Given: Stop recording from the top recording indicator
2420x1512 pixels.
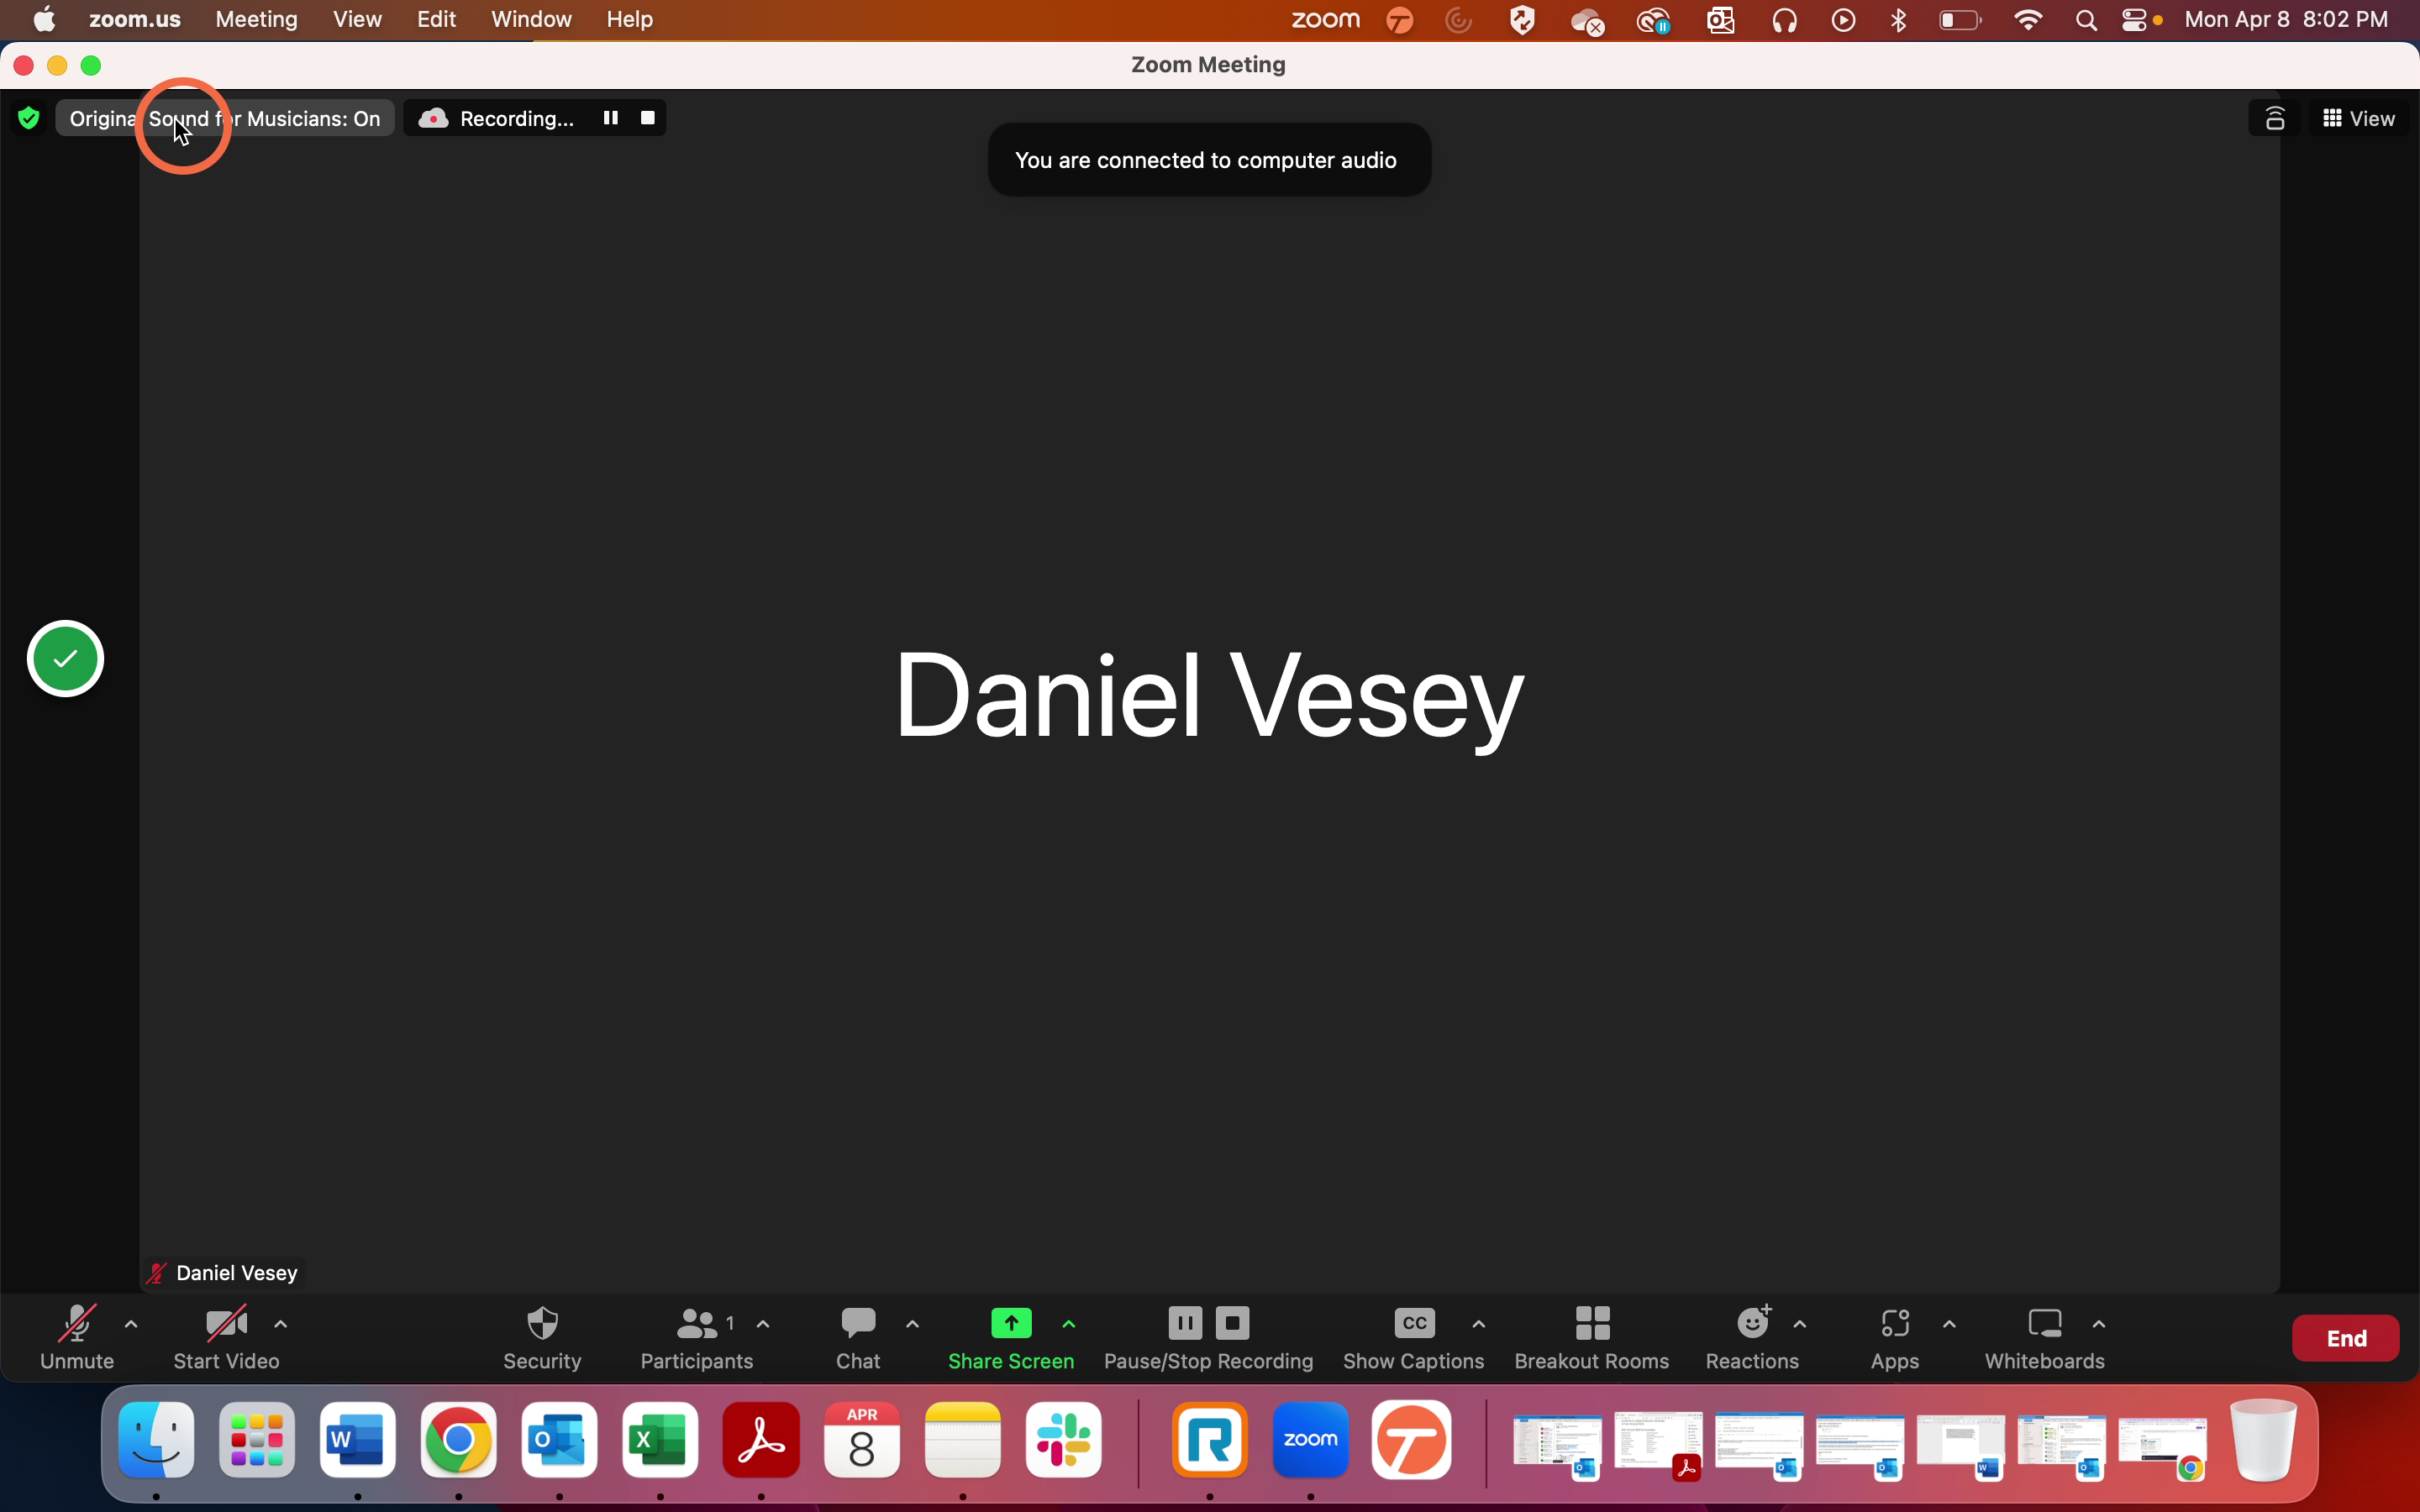Looking at the screenshot, I should tap(648, 118).
